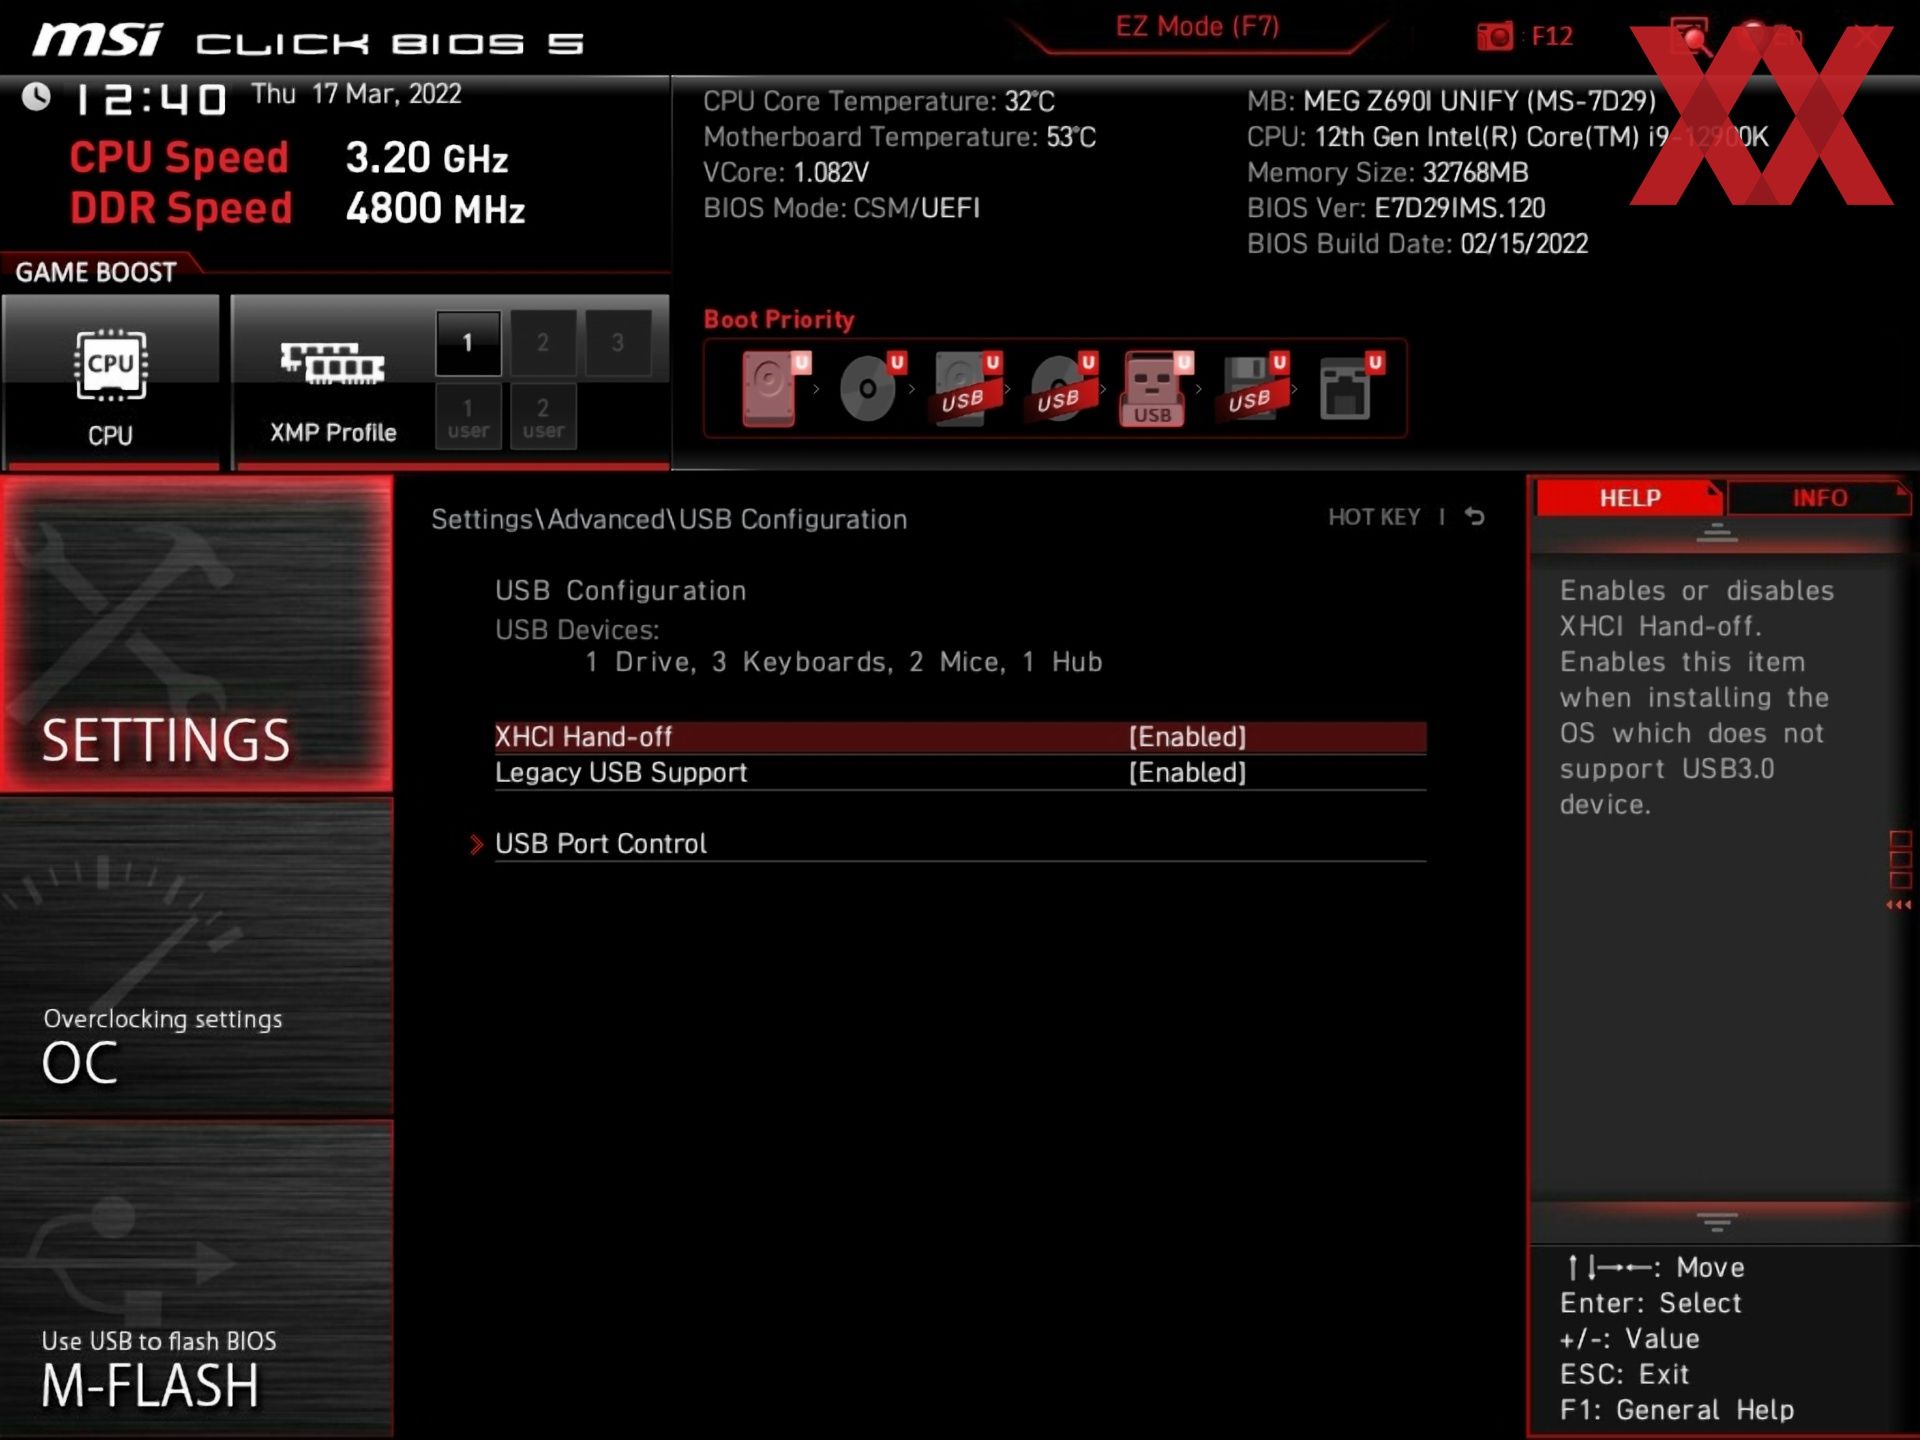The width and height of the screenshot is (1920, 1440).
Task: Select XMP profile 1
Action: pyautogui.click(x=468, y=343)
